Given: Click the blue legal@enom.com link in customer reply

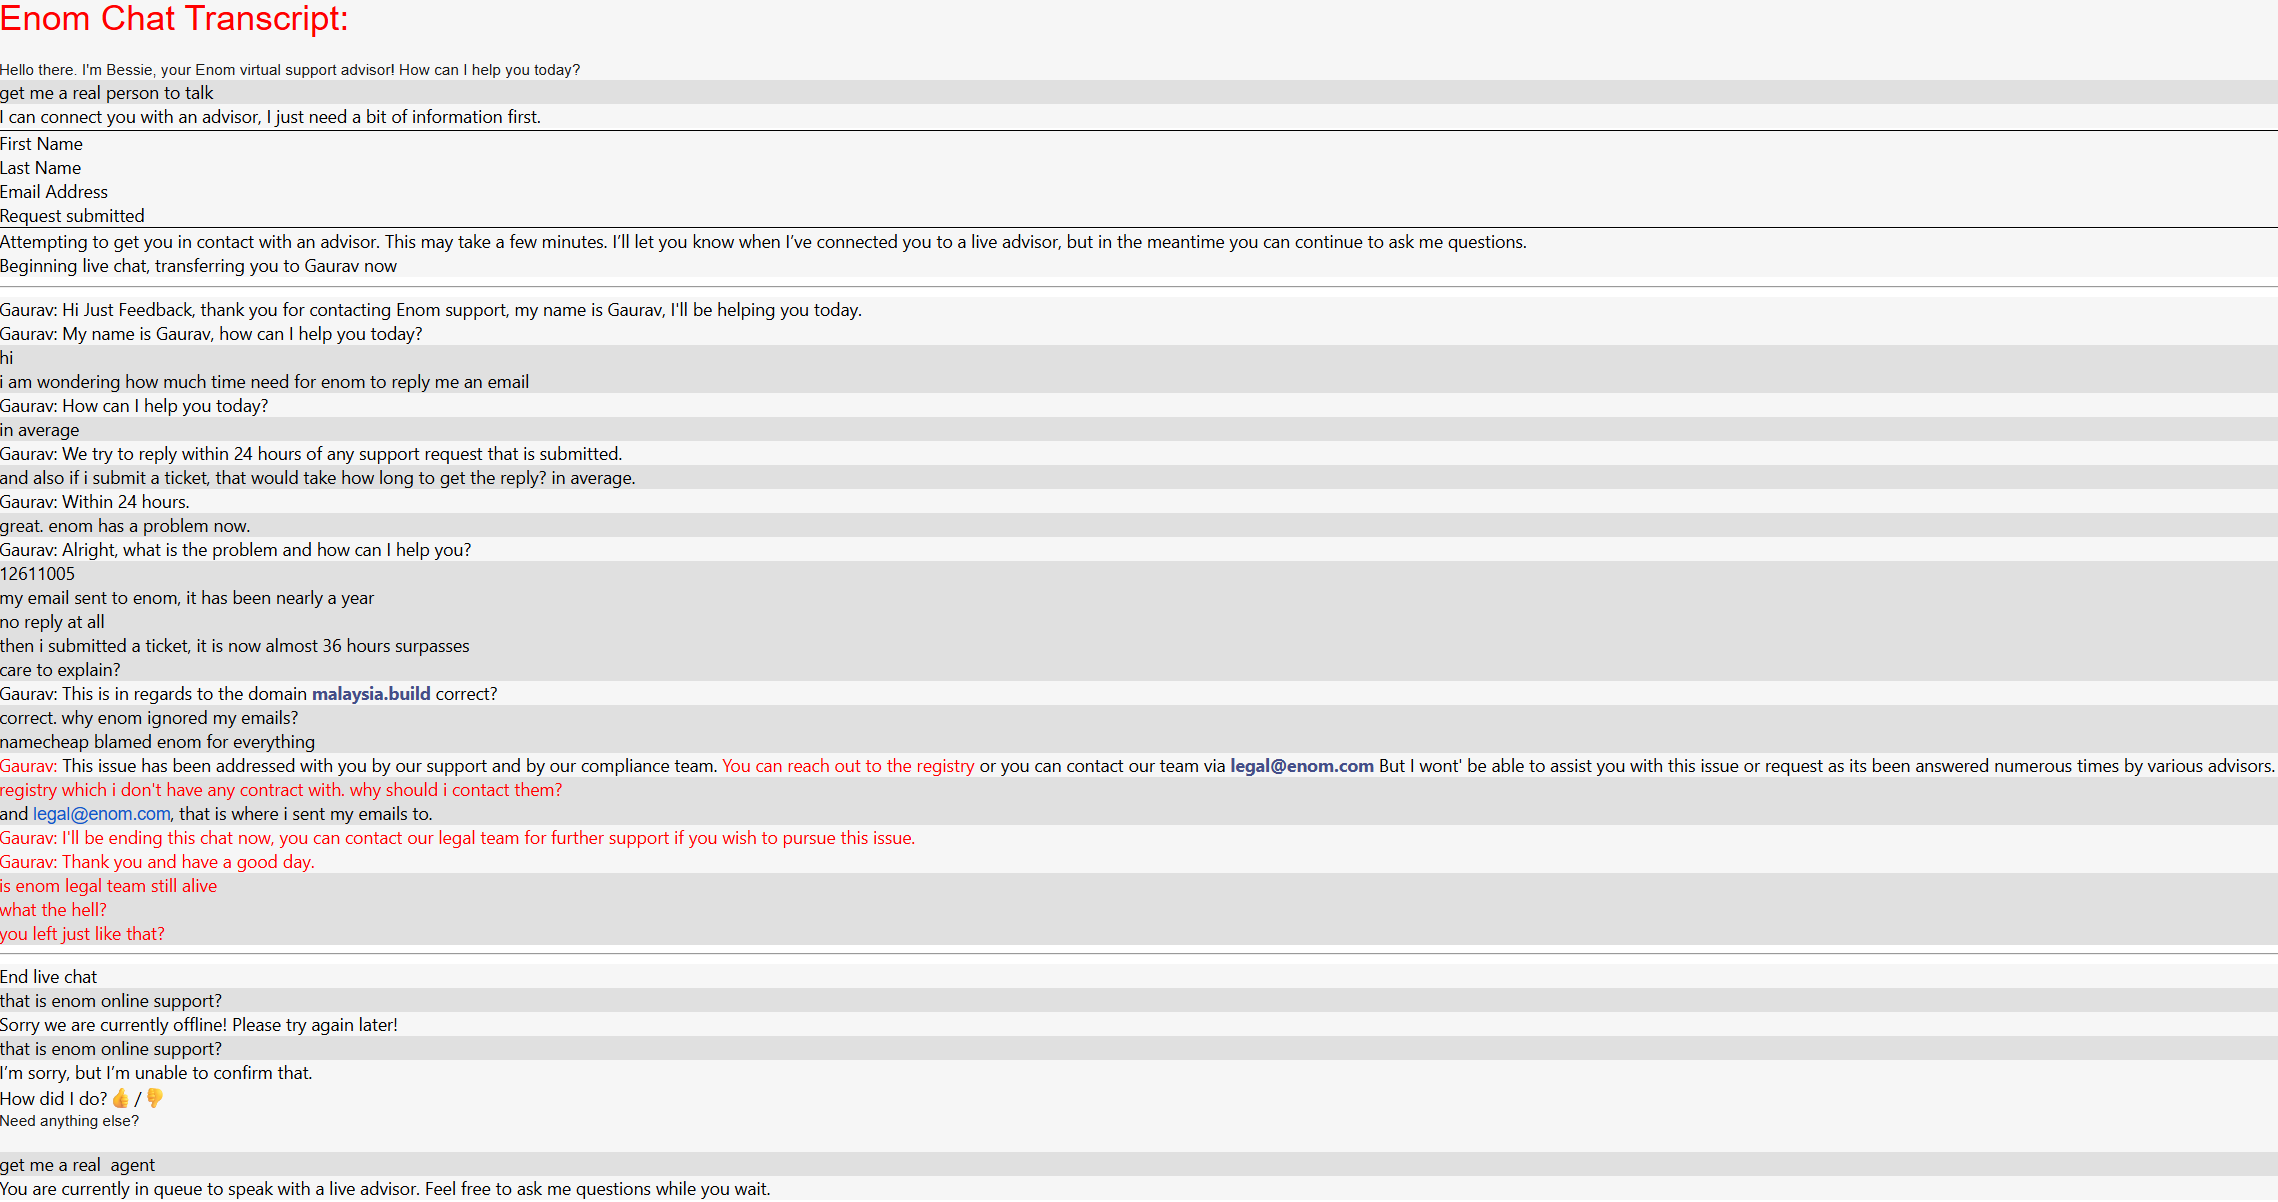Looking at the screenshot, I should (x=102, y=814).
